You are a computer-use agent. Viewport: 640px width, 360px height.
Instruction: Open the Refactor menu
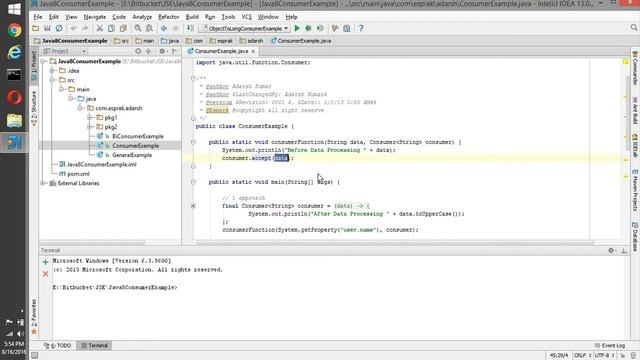tap(169, 17)
